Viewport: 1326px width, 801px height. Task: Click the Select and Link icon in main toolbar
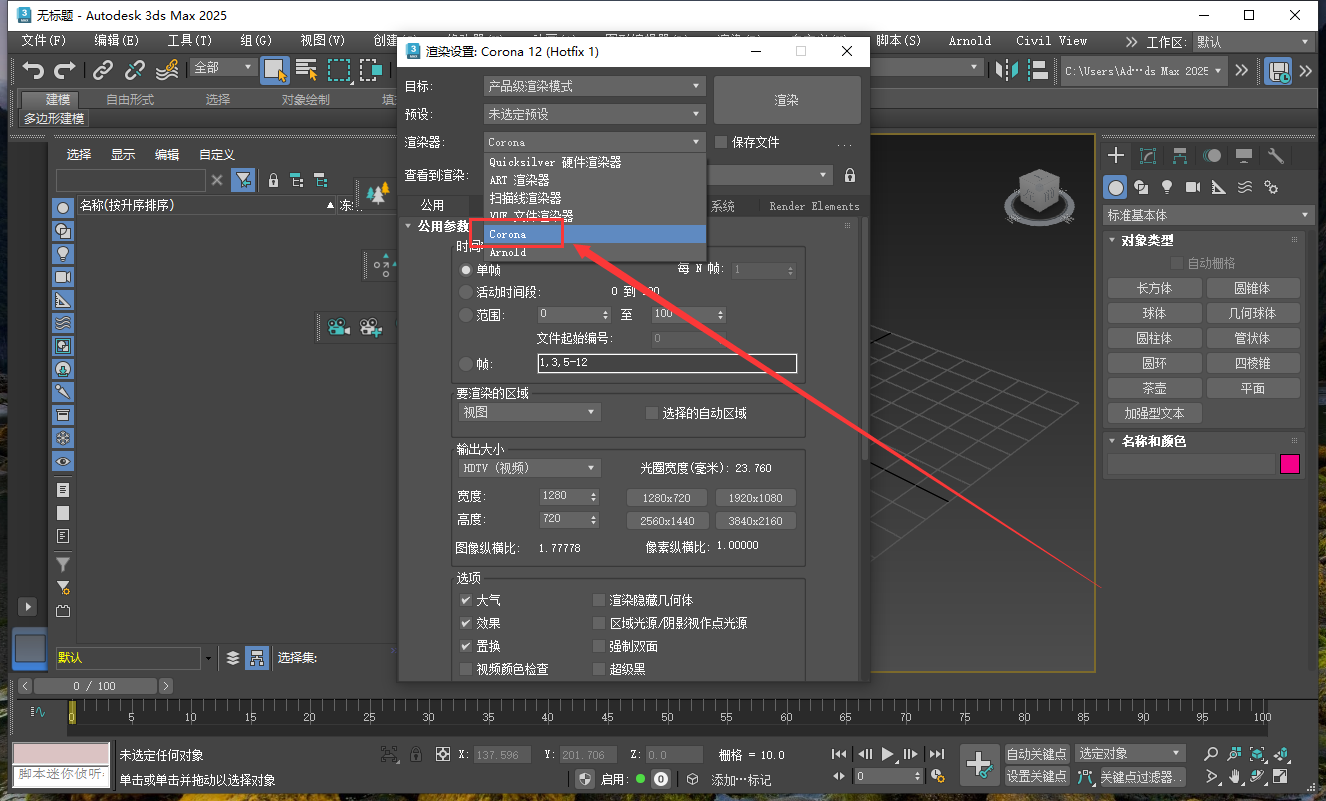(x=101, y=70)
